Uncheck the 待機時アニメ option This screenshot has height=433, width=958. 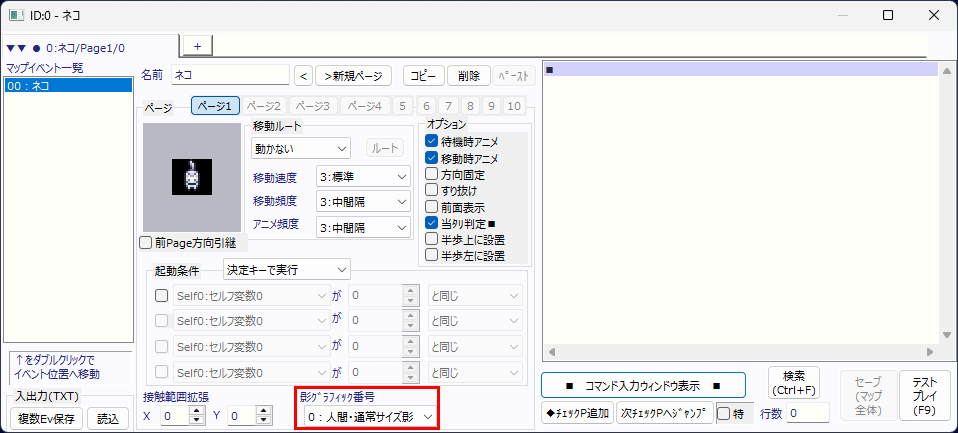click(x=432, y=142)
